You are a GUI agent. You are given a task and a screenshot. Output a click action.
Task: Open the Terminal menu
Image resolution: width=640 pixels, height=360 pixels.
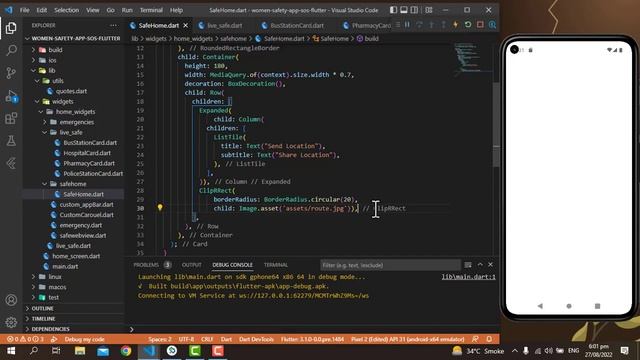tap(151, 10)
